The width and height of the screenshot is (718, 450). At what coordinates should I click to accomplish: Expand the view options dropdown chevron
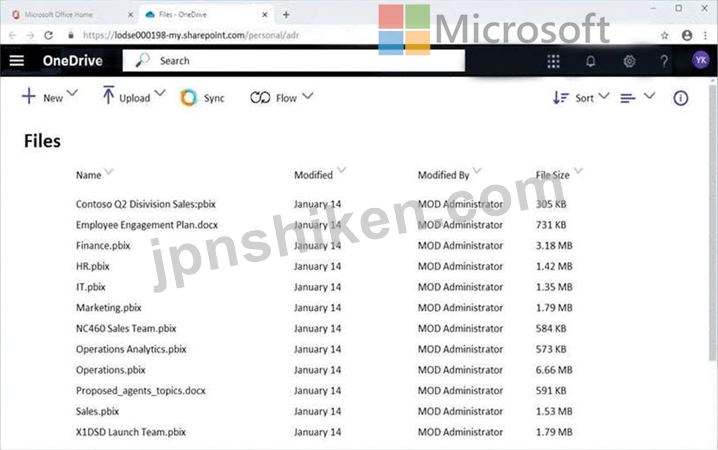tap(649, 96)
